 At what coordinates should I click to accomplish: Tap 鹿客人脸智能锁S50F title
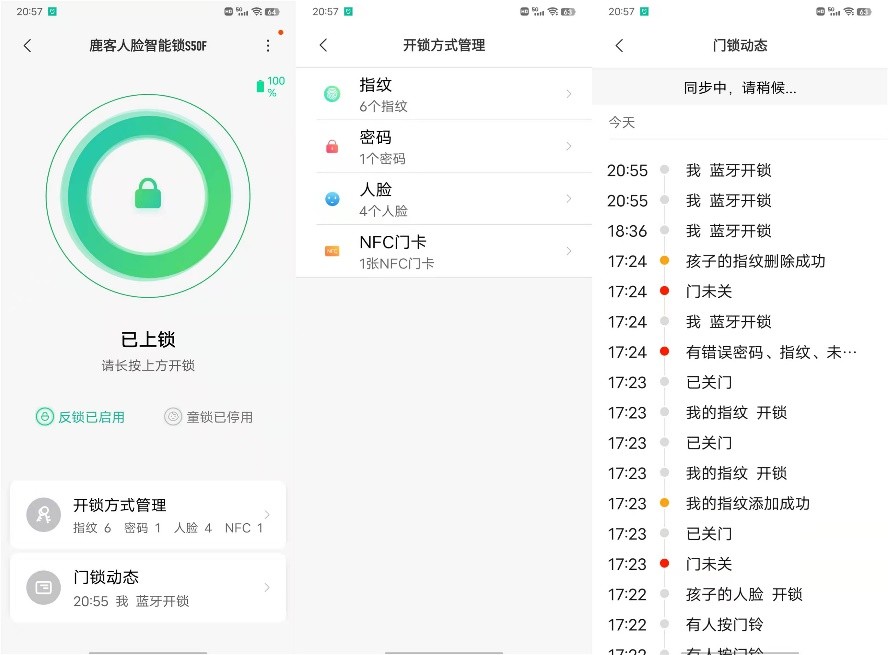pos(148,45)
